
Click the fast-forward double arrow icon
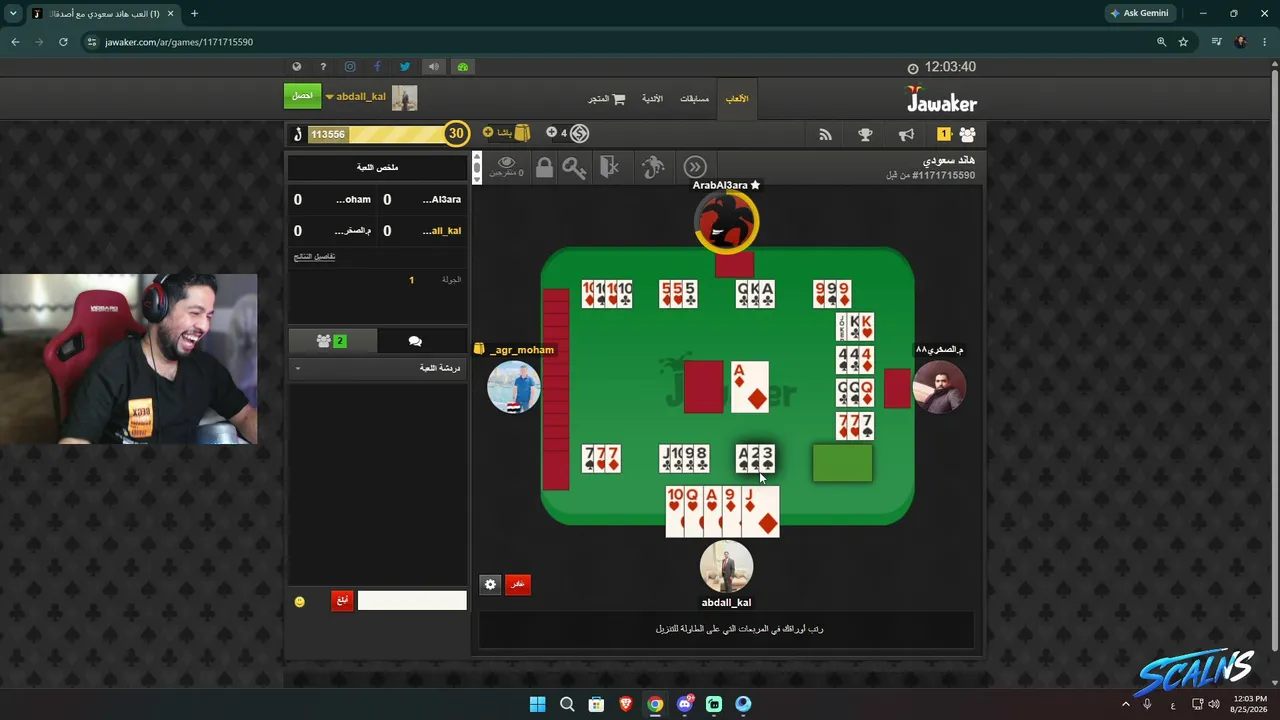point(695,167)
